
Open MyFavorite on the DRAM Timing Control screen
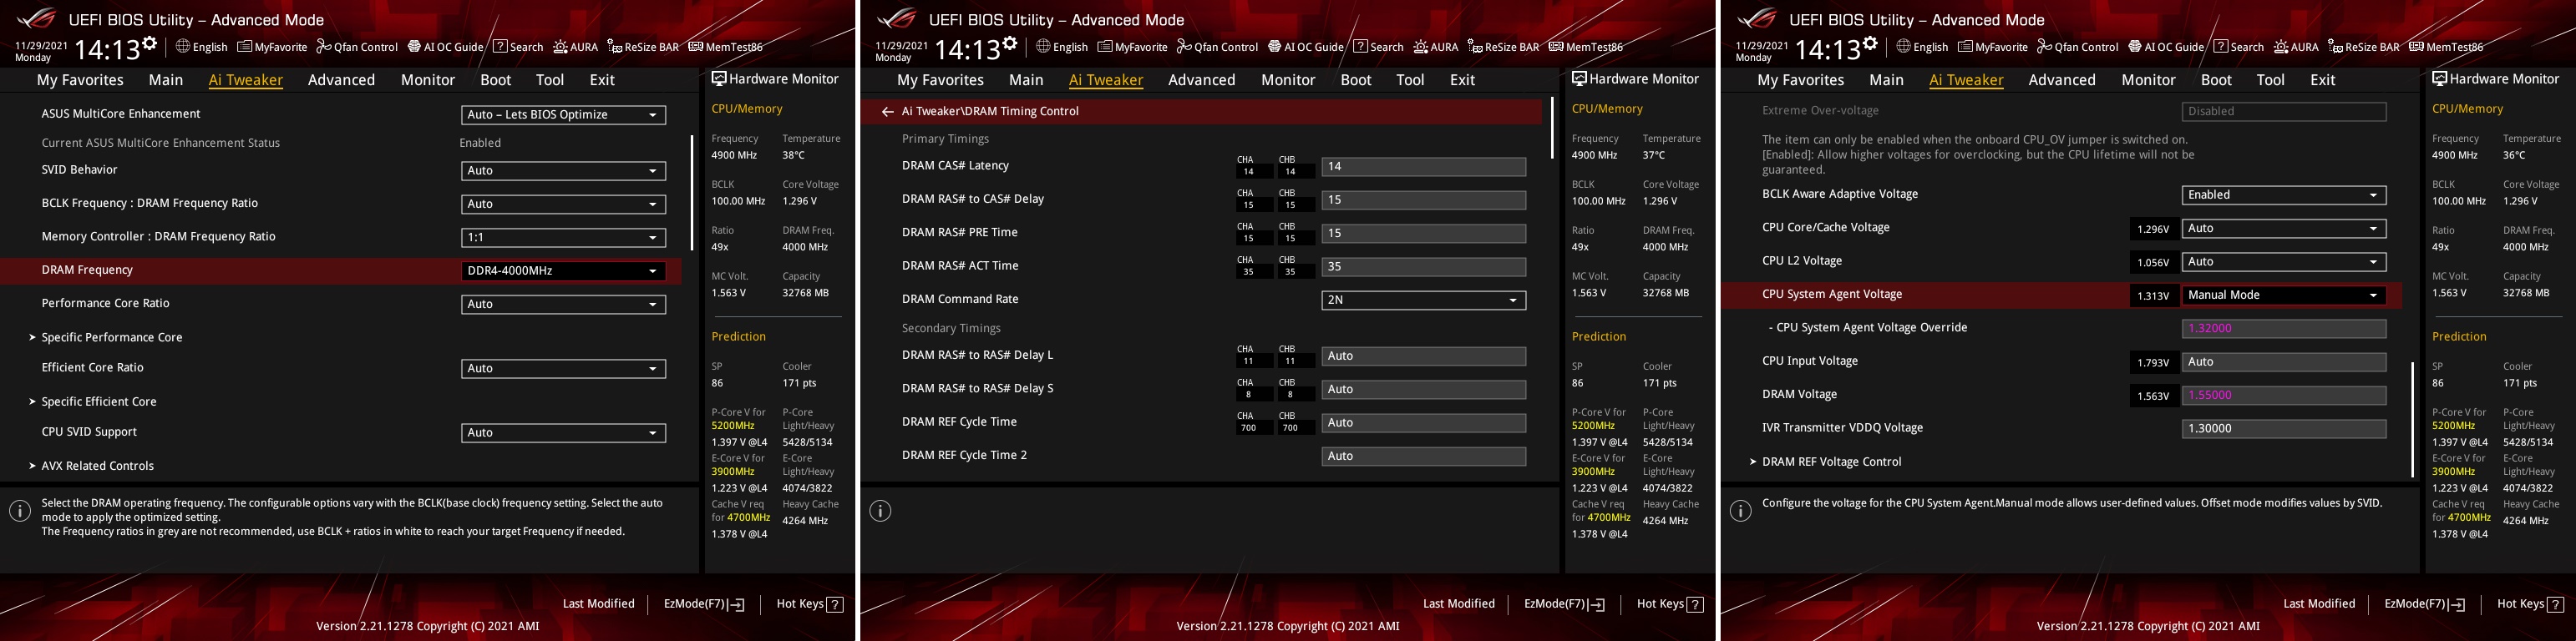pyautogui.click(x=1132, y=47)
